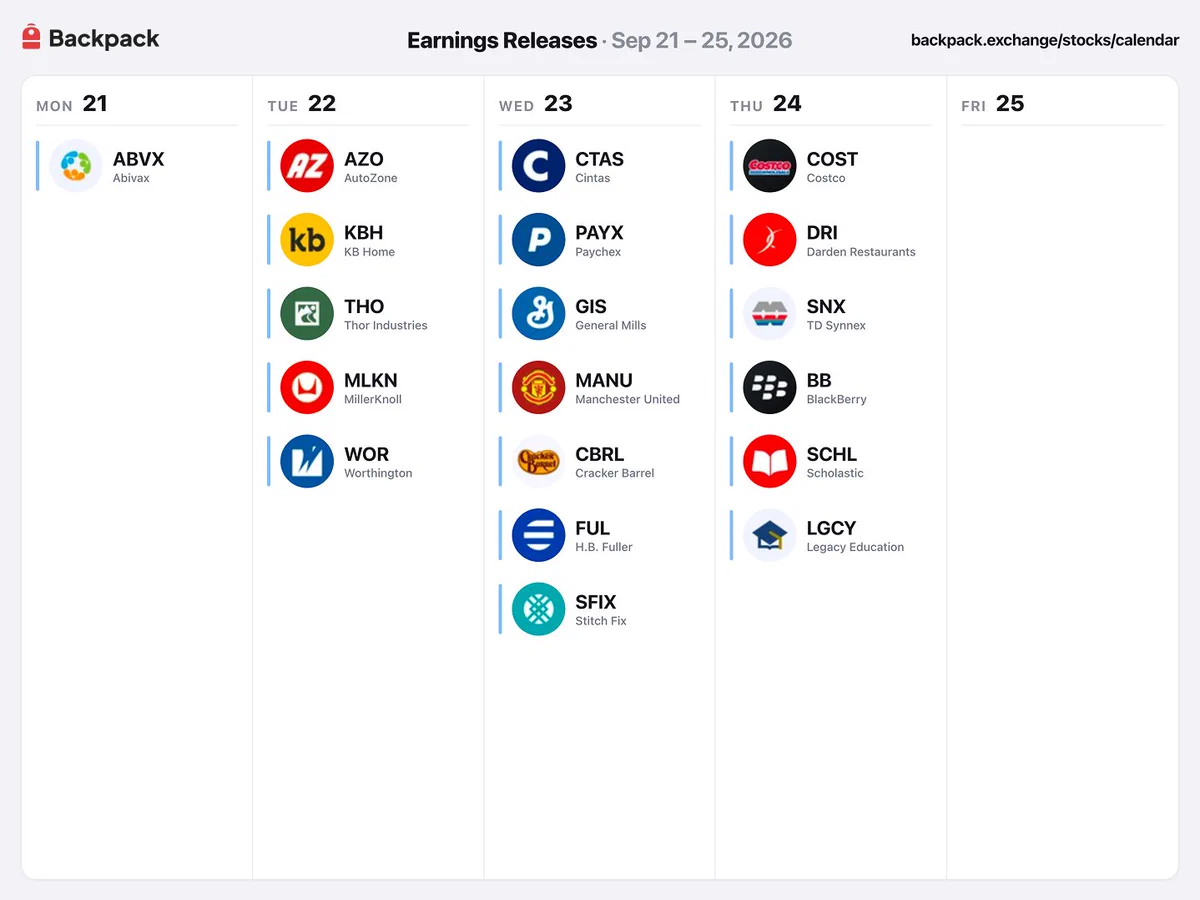This screenshot has width=1200, height=900.
Task: Click the Costco COST logo
Action: click(x=770, y=166)
